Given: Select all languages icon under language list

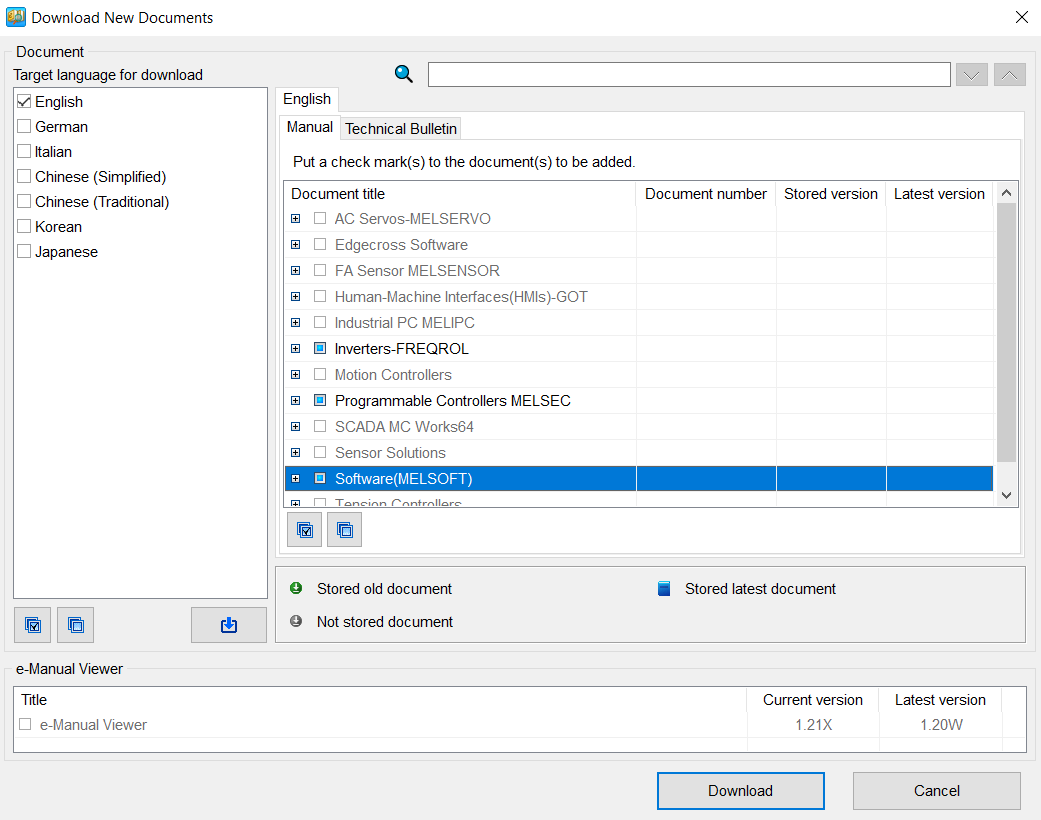Looking at the screenshot, I should tap(33, 625).
